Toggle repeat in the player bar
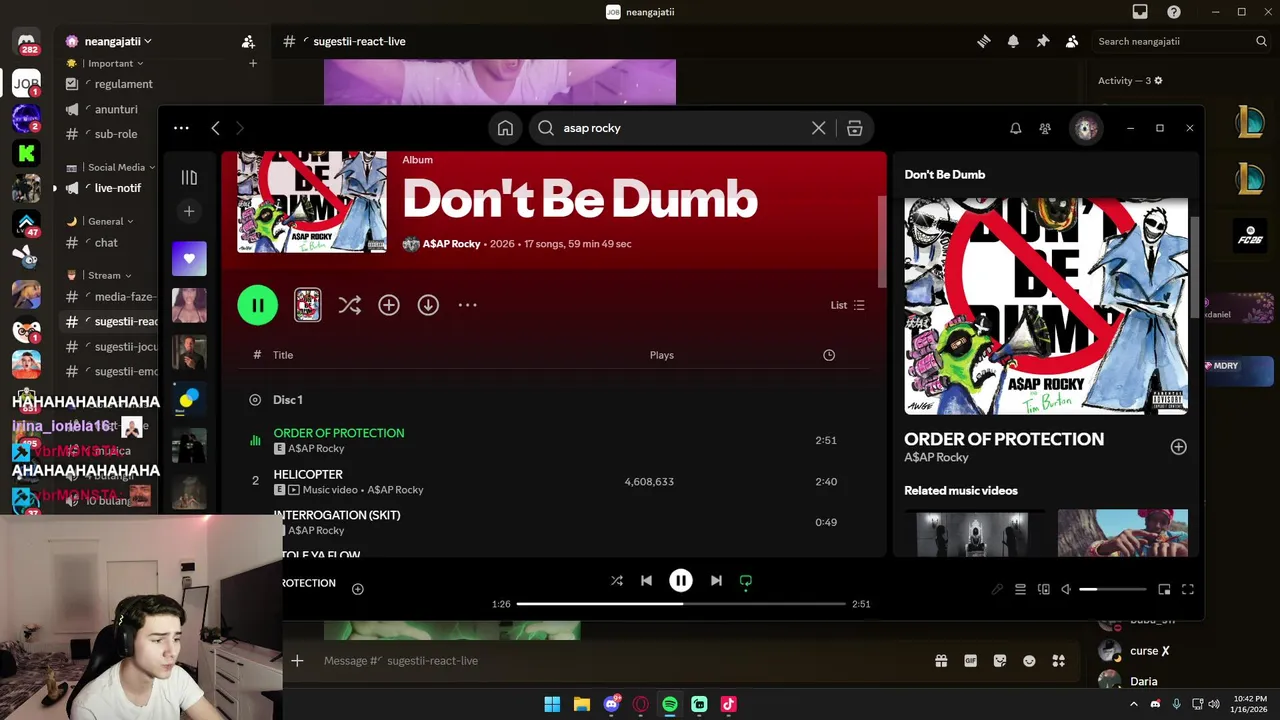 [745, 581]
